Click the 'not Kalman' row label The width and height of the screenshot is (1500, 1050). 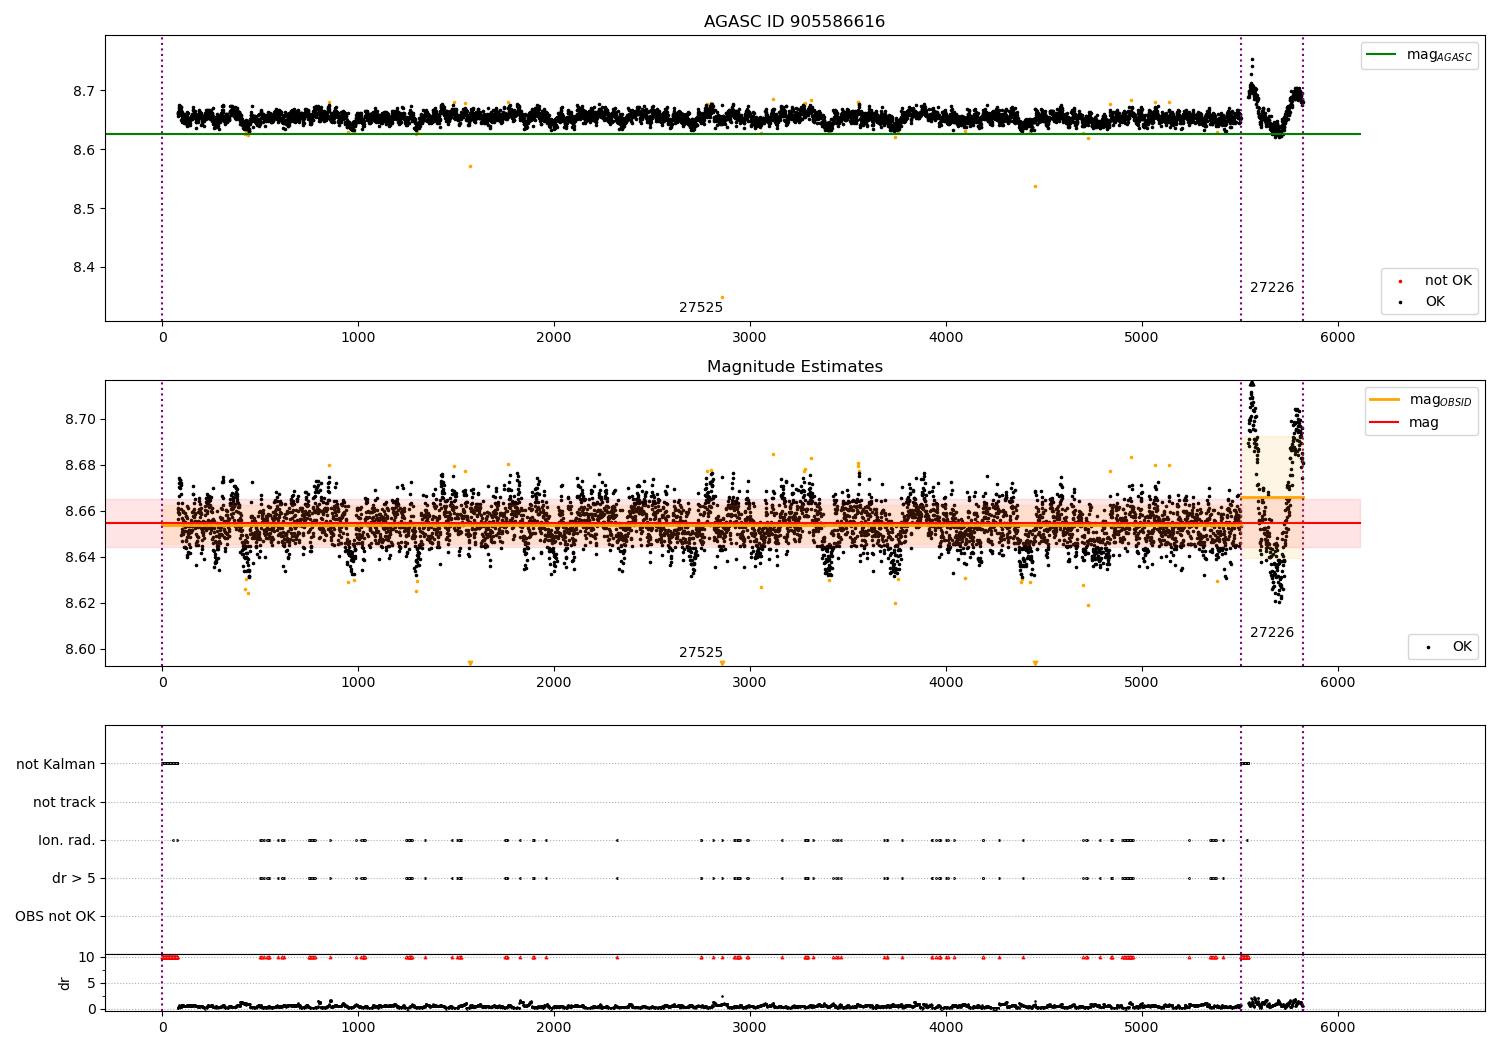pyautogui.click(x=56, y=764)
